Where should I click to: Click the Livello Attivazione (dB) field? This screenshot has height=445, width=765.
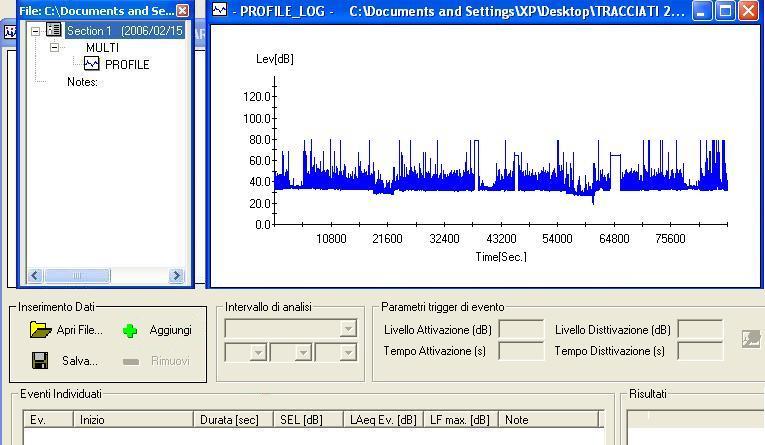521,329
